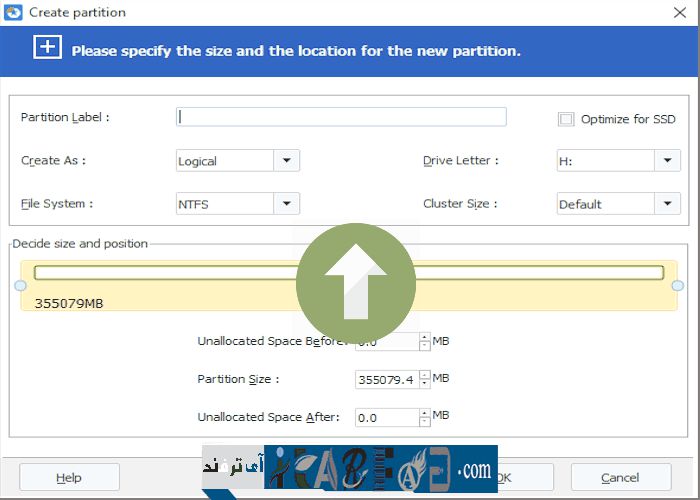This screenshot has width=700, height=500.
Task: Expand the Cluster Size dropdown
Action: pos(668,204)
